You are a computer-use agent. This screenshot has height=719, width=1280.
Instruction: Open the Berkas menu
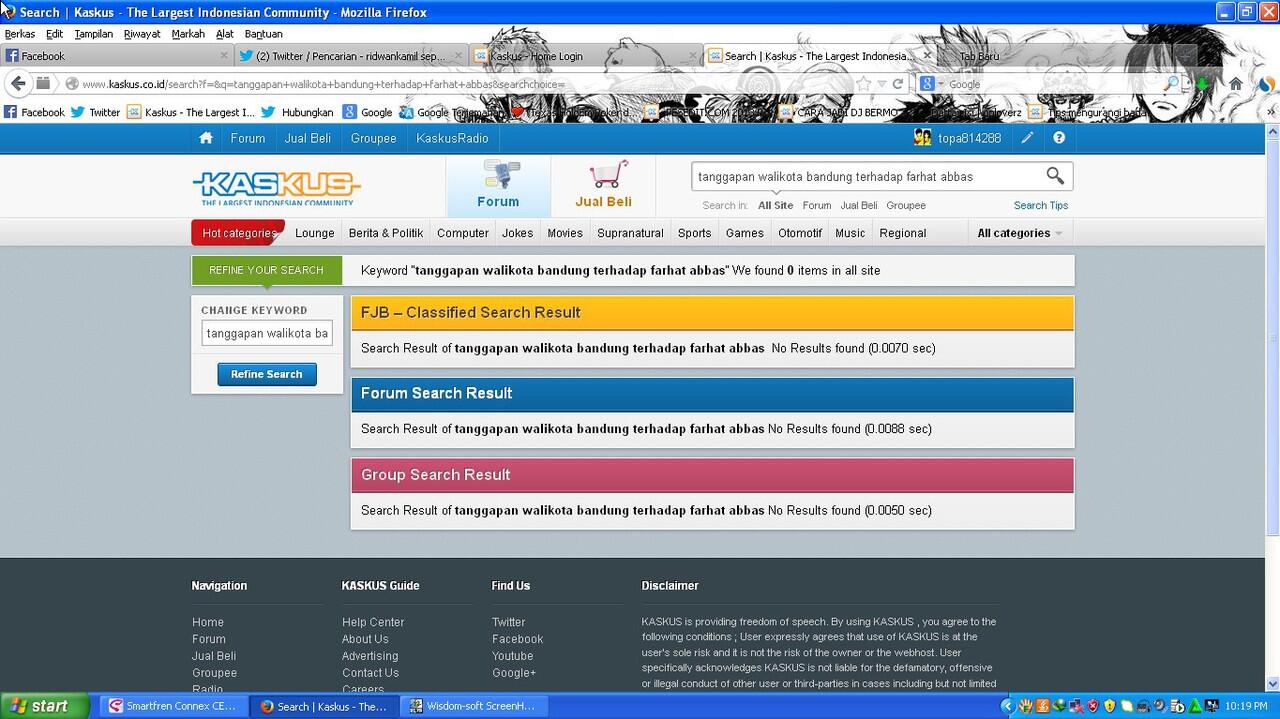[20, 34]
